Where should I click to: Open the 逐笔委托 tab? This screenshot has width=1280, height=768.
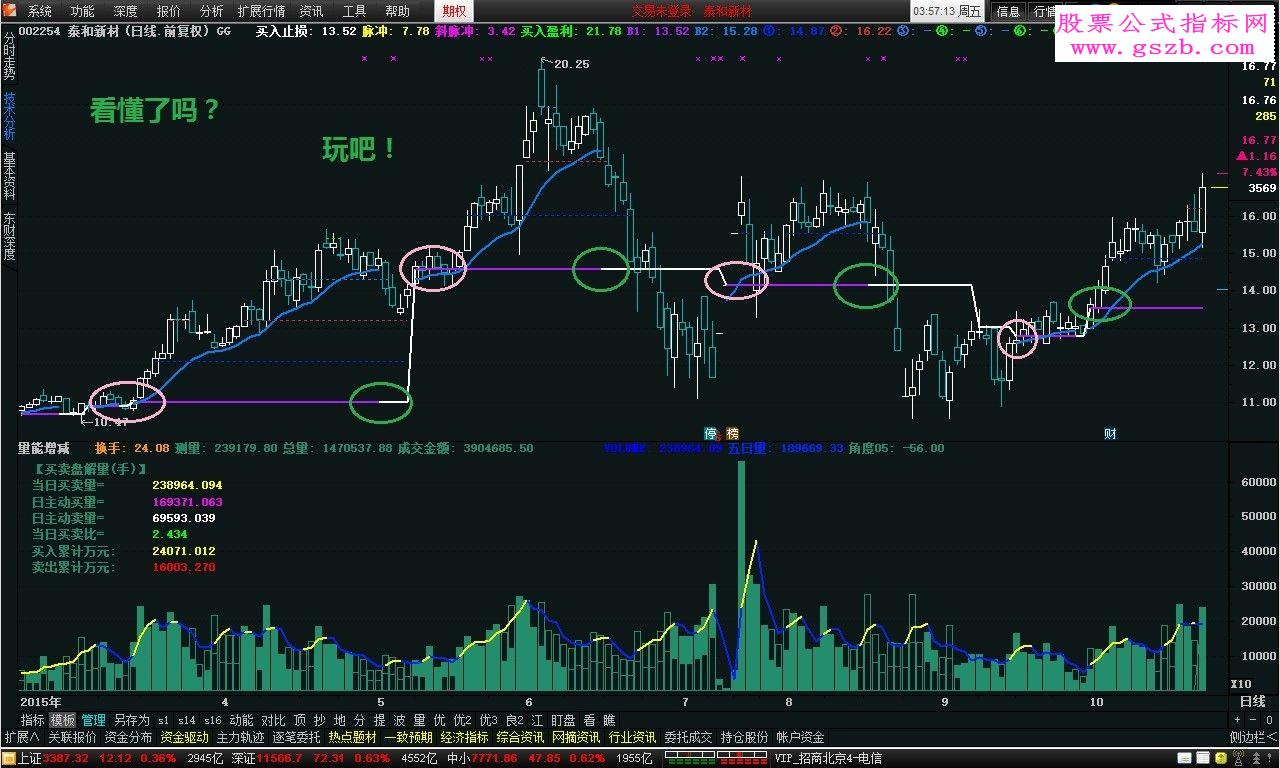(x=297, y=737)
